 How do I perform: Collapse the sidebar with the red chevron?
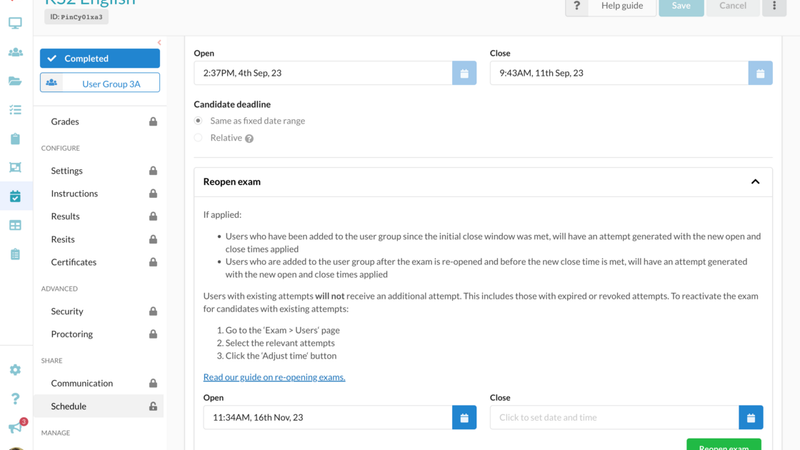pos(159,42)
